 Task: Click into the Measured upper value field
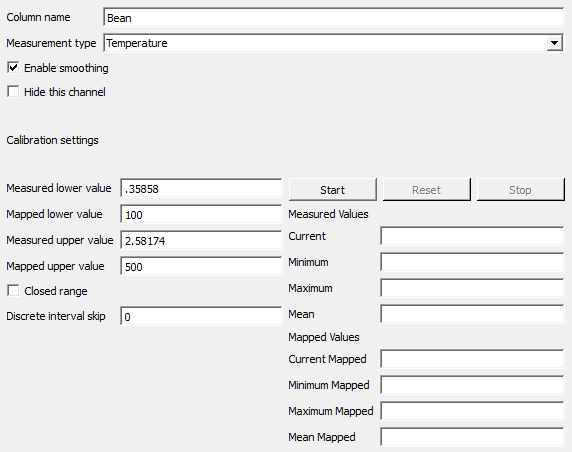[x=201, y=240]
